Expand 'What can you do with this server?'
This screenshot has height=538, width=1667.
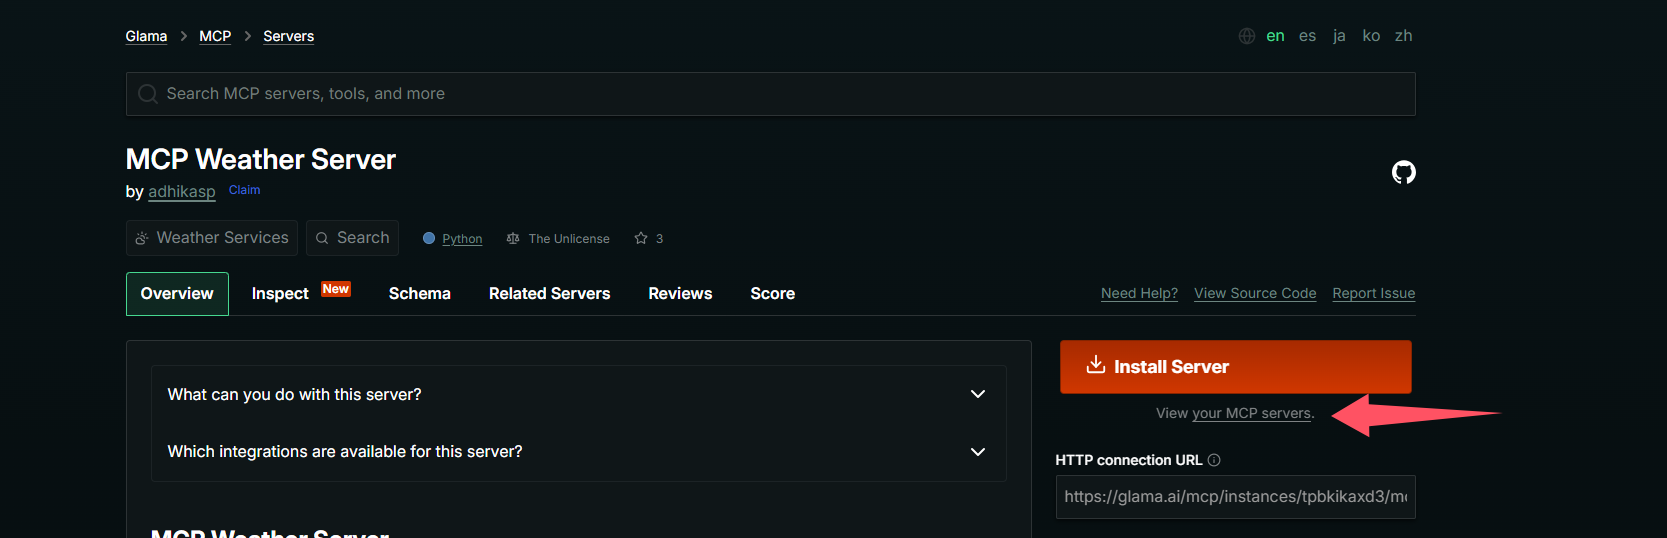pos(578,394)
